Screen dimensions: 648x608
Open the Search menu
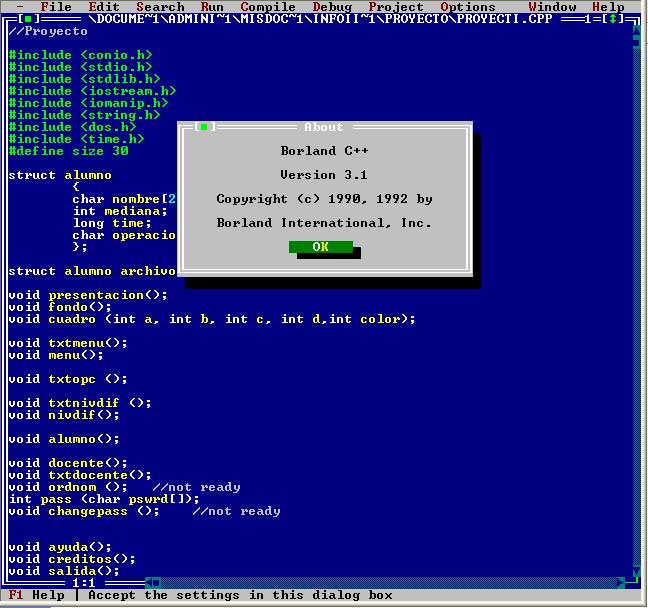click(160, 7)
